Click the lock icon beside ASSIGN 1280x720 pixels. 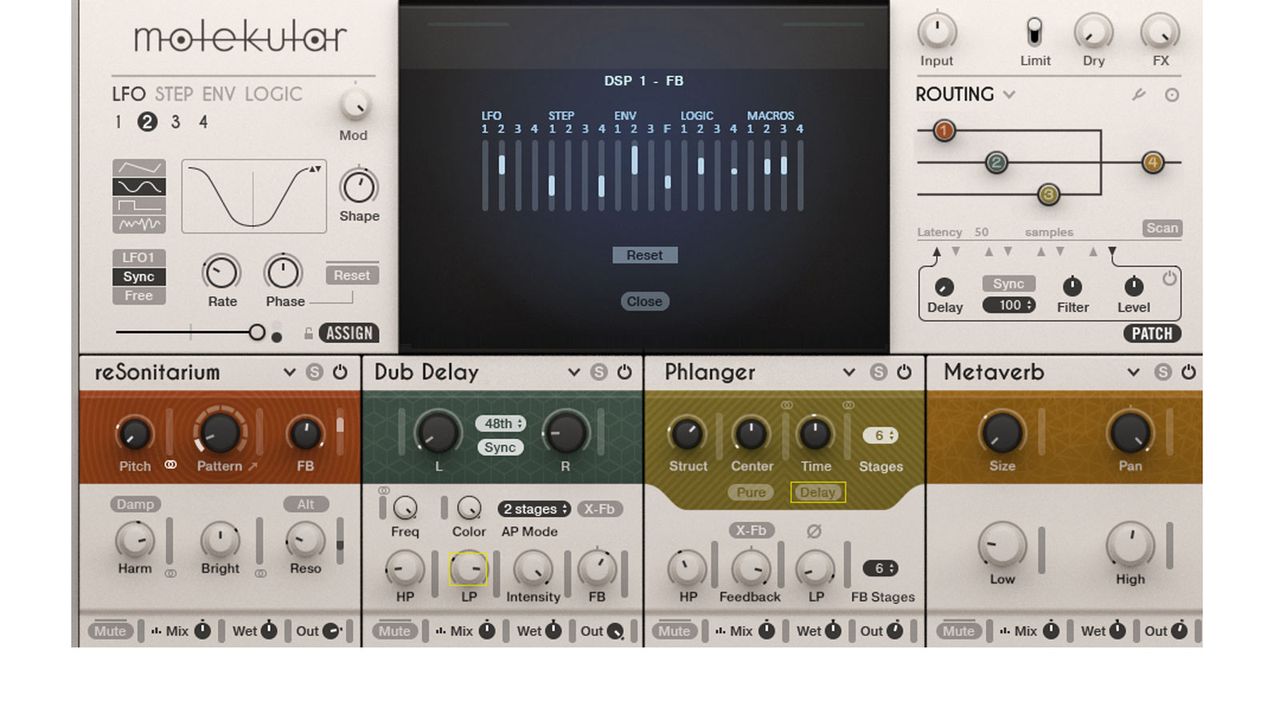pyautogui.click(x=309, y=334)
